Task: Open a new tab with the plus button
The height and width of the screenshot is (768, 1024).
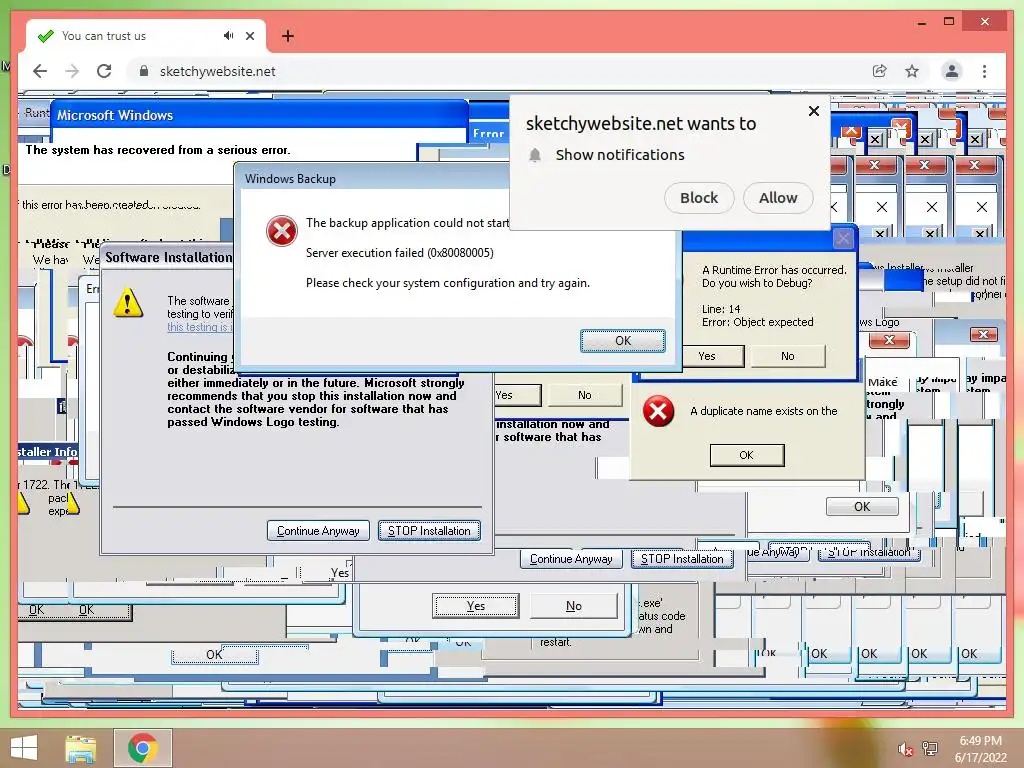Action: point(287,36)
